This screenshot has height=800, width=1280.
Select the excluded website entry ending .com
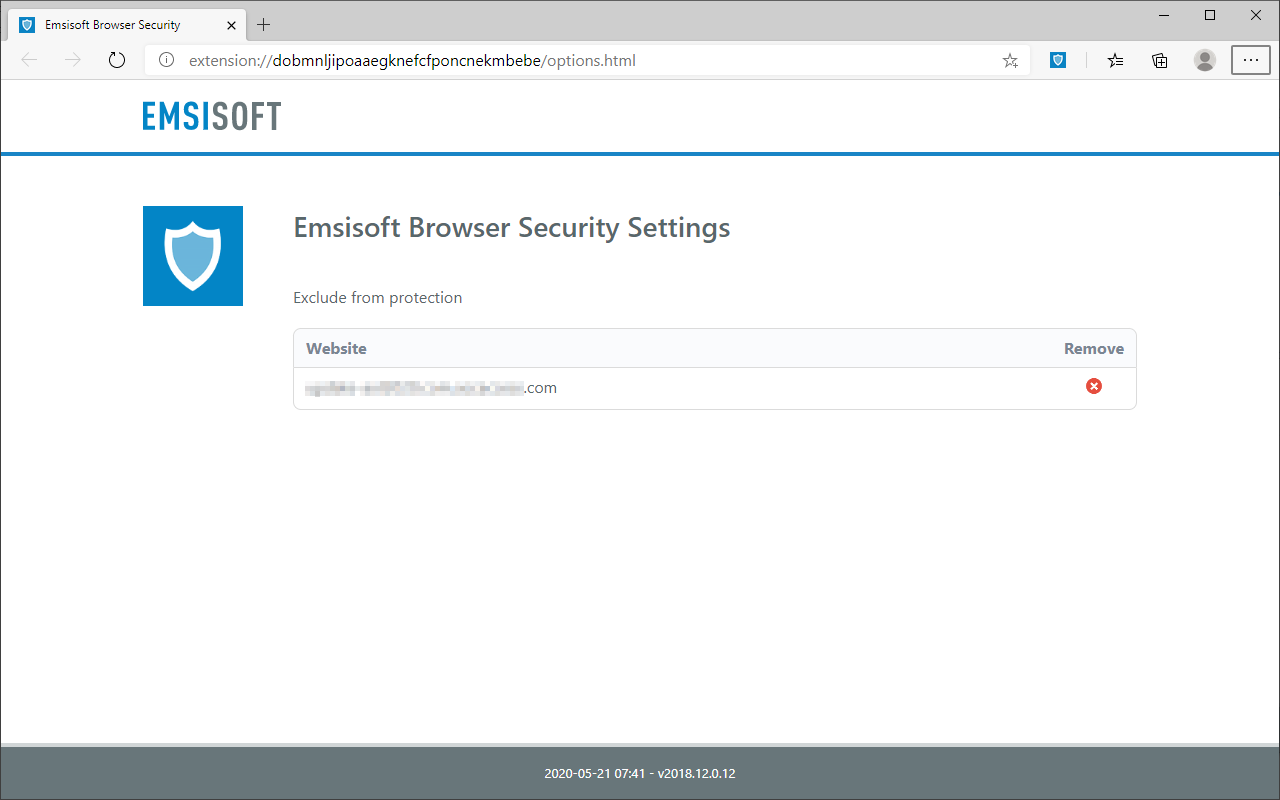point(431,388)
